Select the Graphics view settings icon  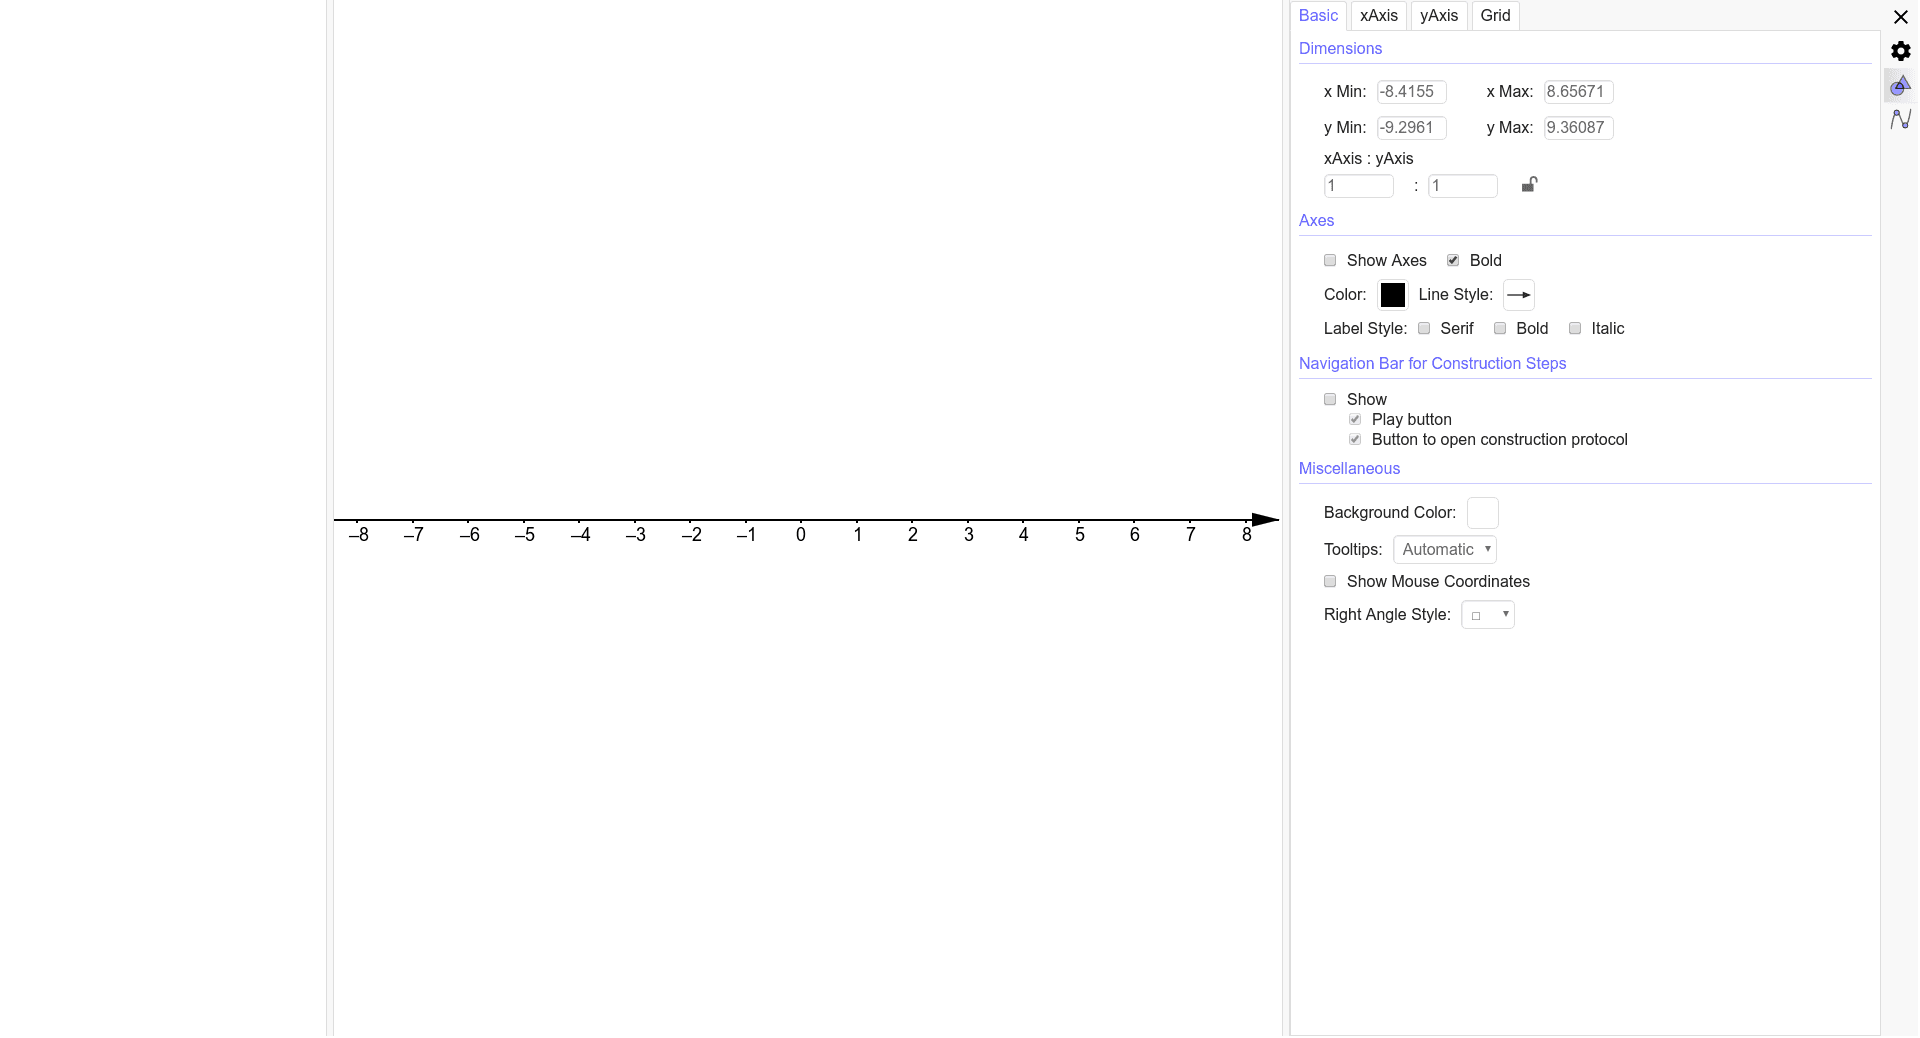1901,85
